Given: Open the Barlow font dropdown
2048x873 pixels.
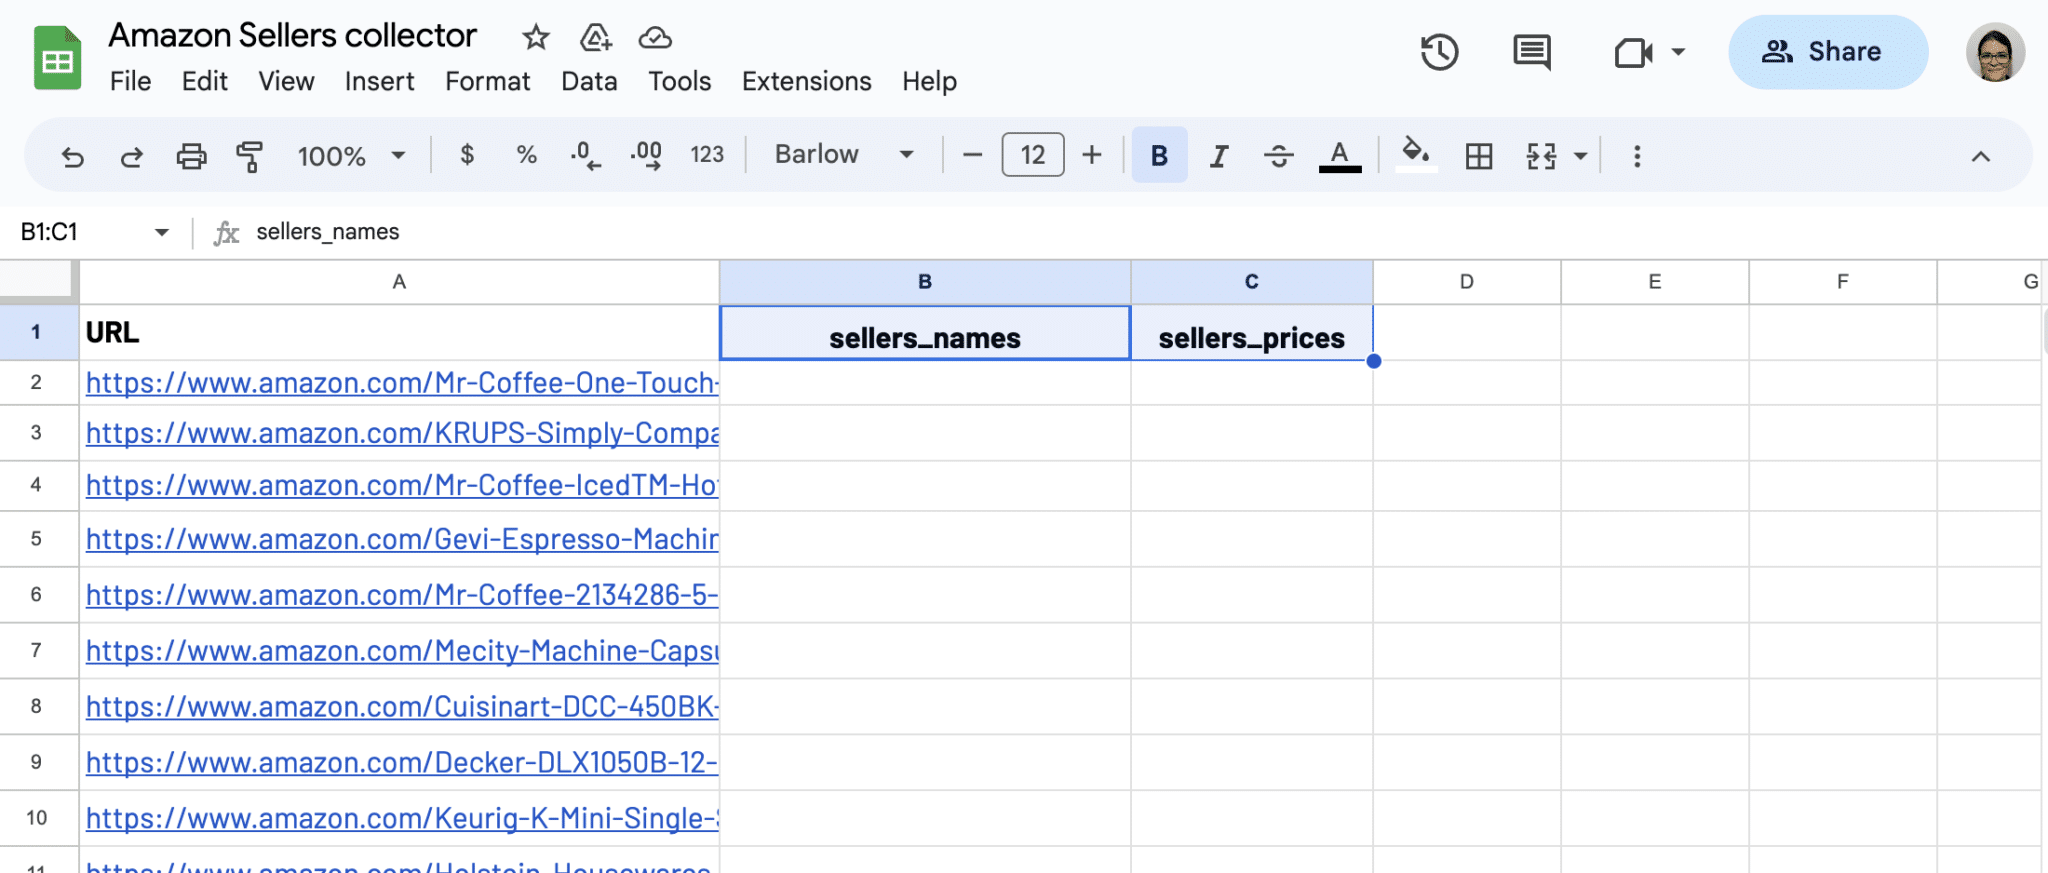Looking at the screenshot, I should [x=844, y=155].
